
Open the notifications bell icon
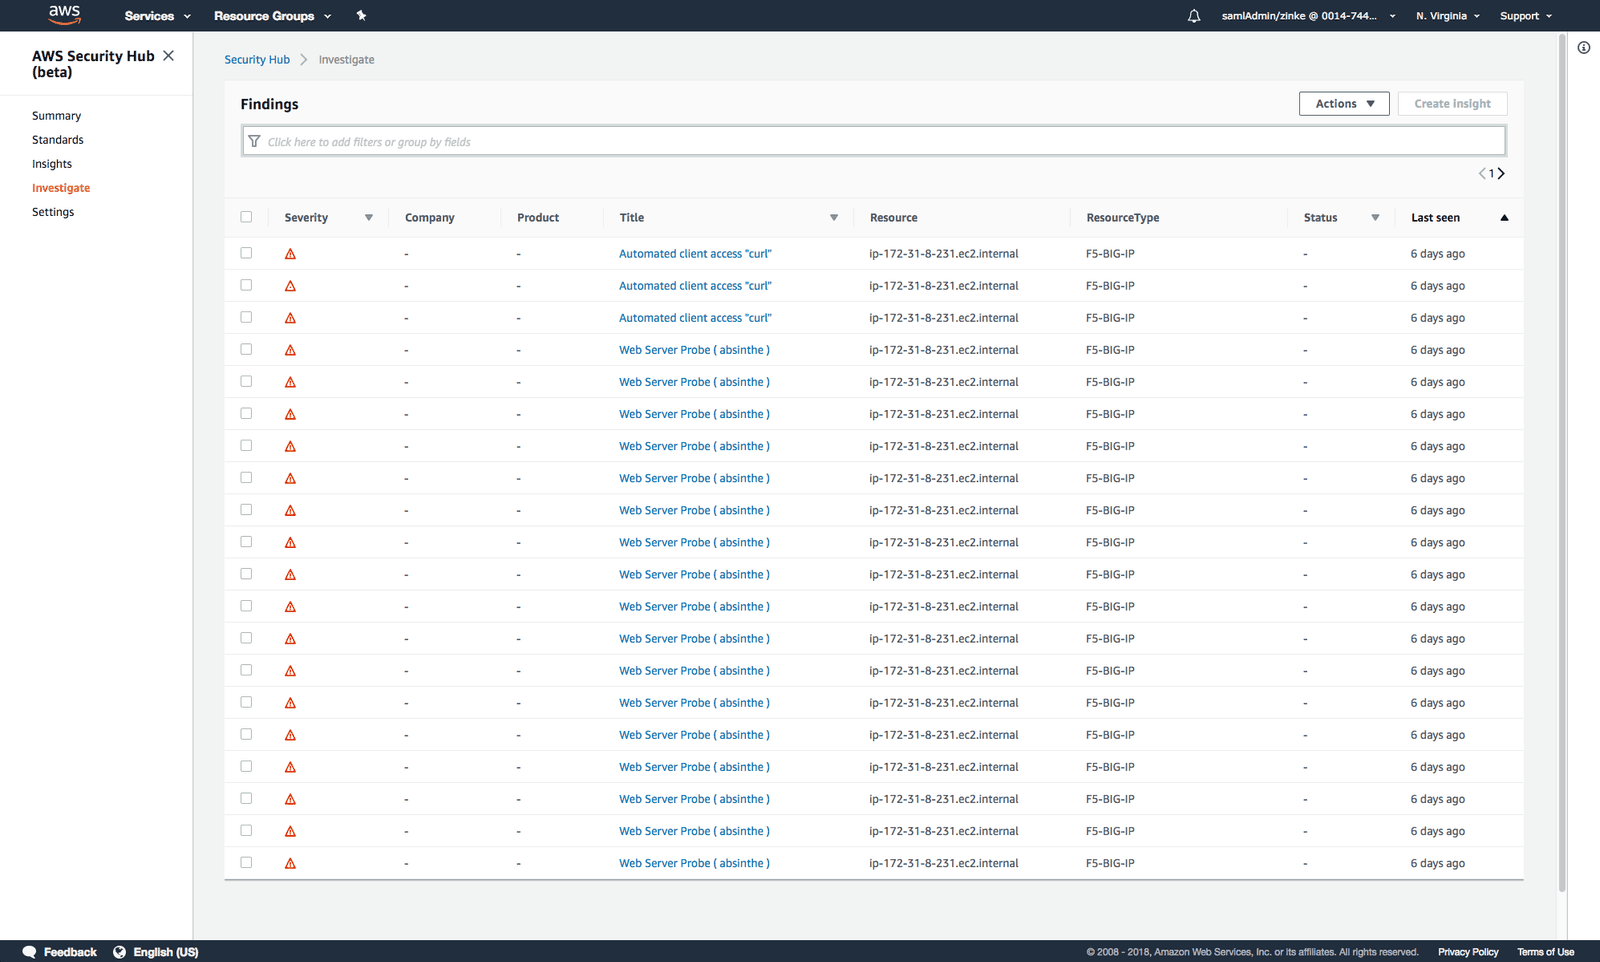tap(1193, 15)
